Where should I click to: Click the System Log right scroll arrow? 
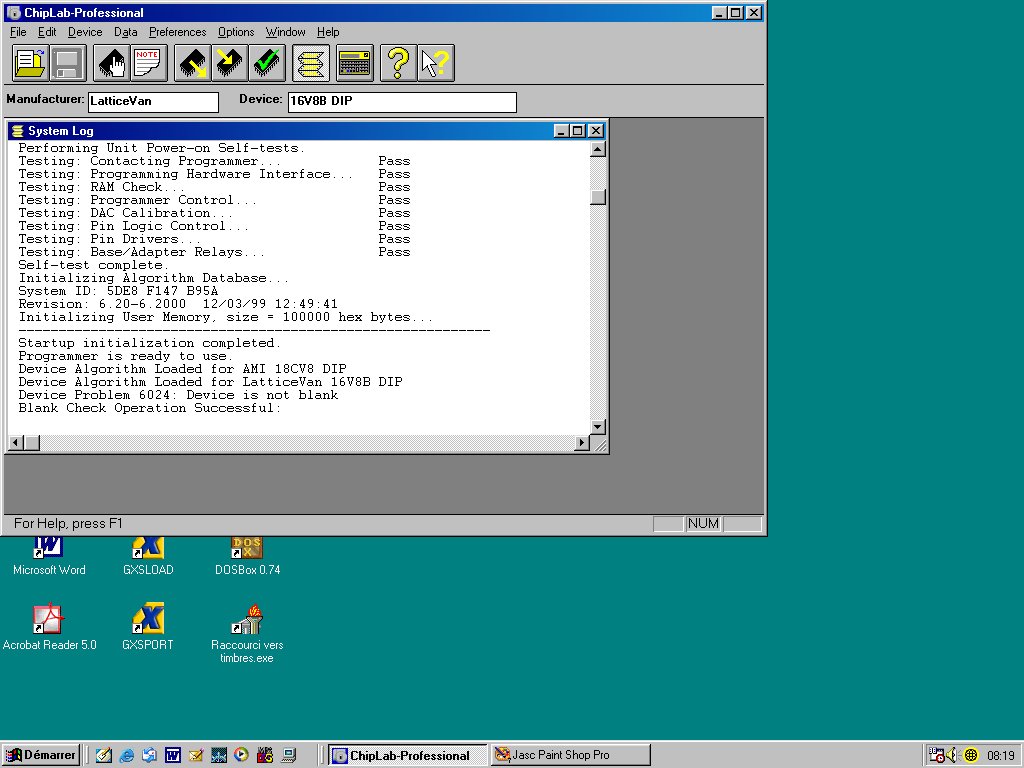point(581,443)
